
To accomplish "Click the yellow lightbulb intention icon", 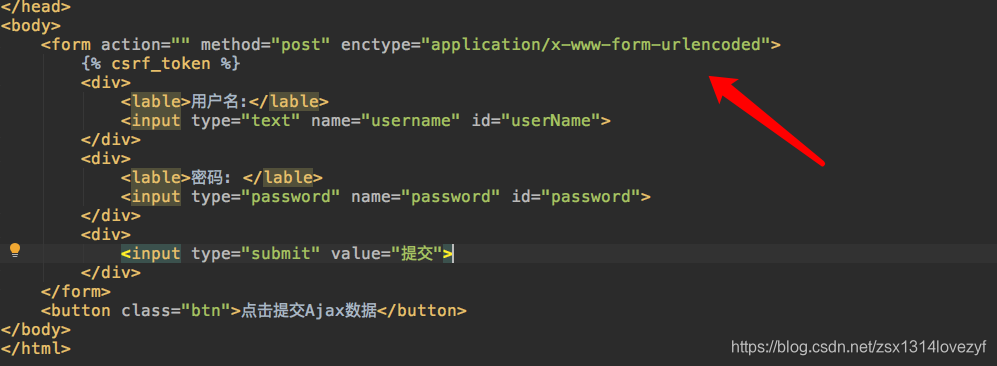I will pyautogui.click(x=15, y=251).
